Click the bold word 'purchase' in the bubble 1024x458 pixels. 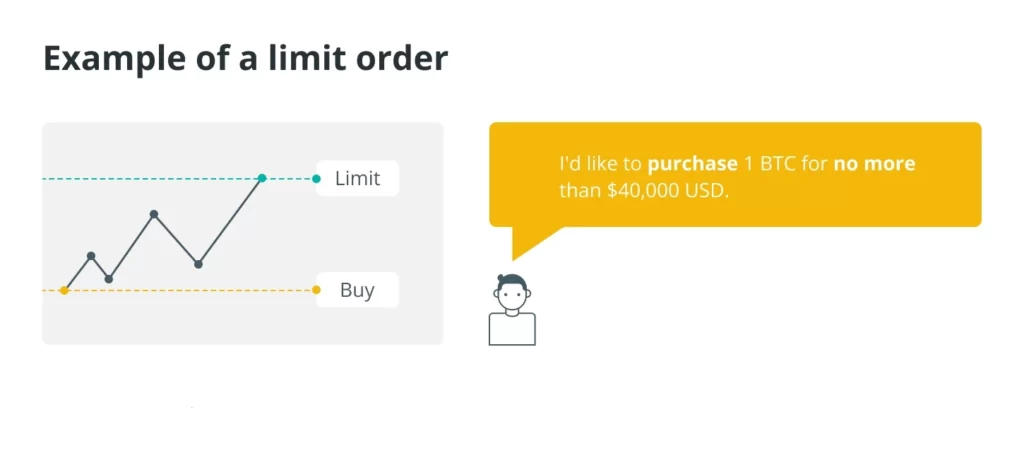(692, 163)
